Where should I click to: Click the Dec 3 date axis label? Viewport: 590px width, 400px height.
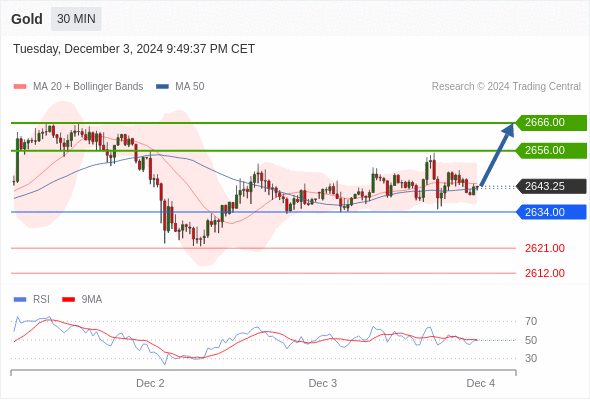(x=322, y=383)
